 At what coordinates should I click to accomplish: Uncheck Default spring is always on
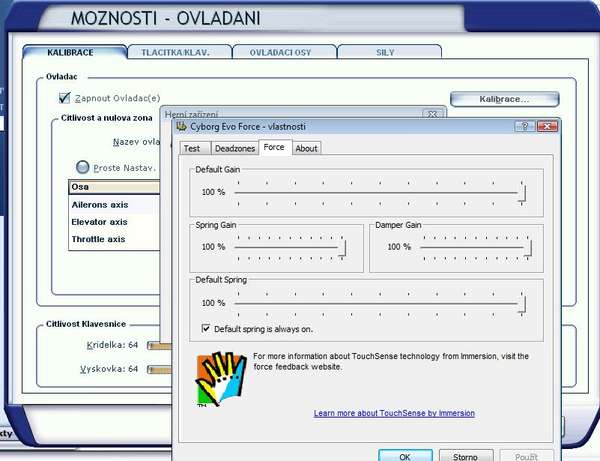pos(206,329)
